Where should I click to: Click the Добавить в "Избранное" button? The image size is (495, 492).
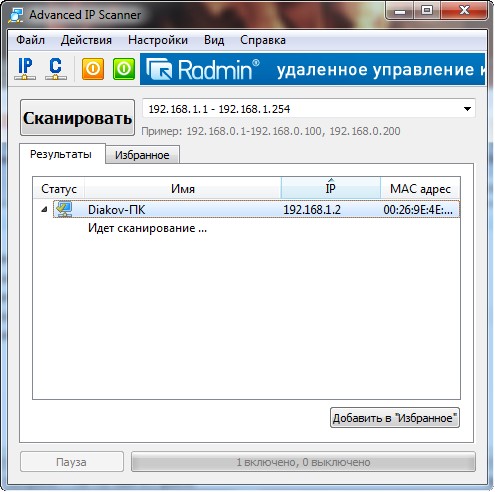tap(395, 418)
